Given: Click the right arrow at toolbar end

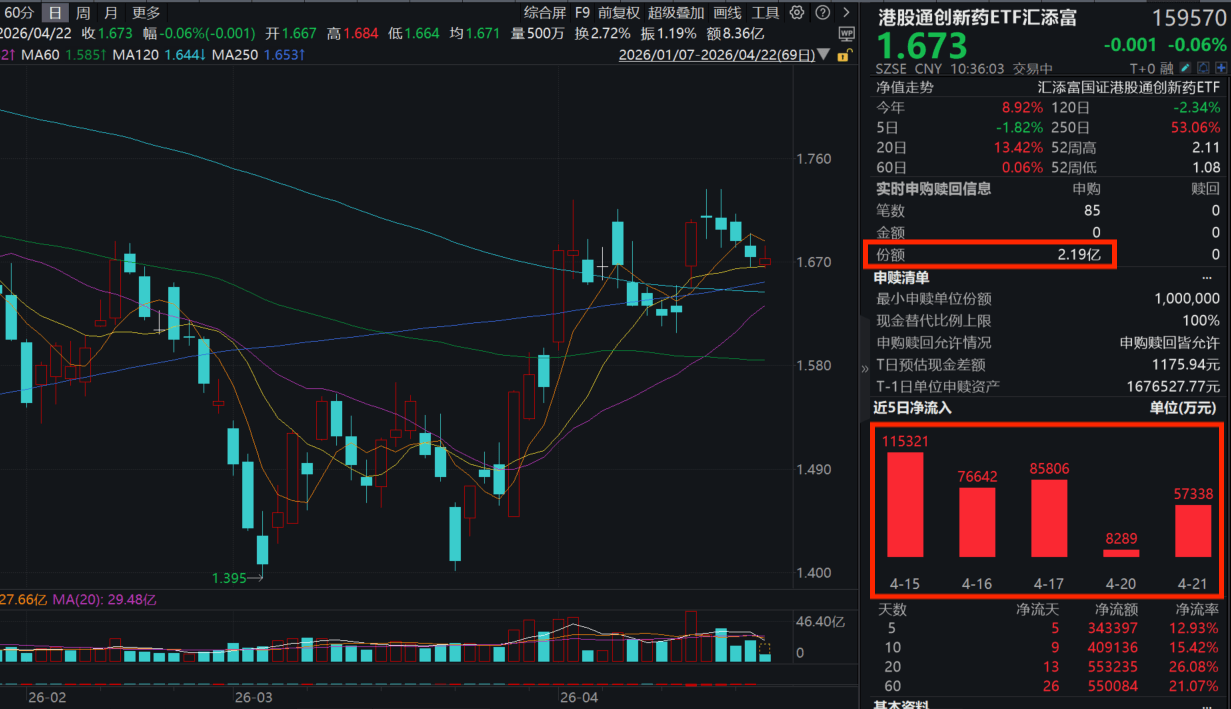Looking at the screenshot, I should [845, 13].
